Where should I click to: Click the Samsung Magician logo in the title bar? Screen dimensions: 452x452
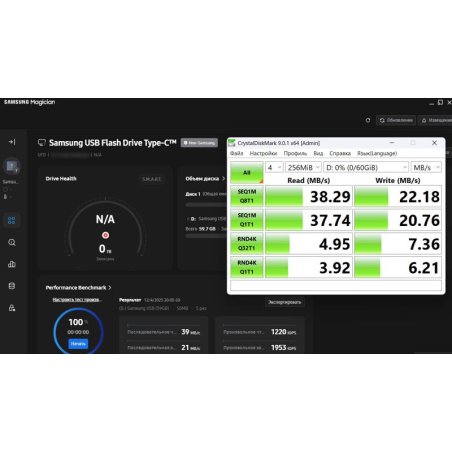[x=29, y=102]
